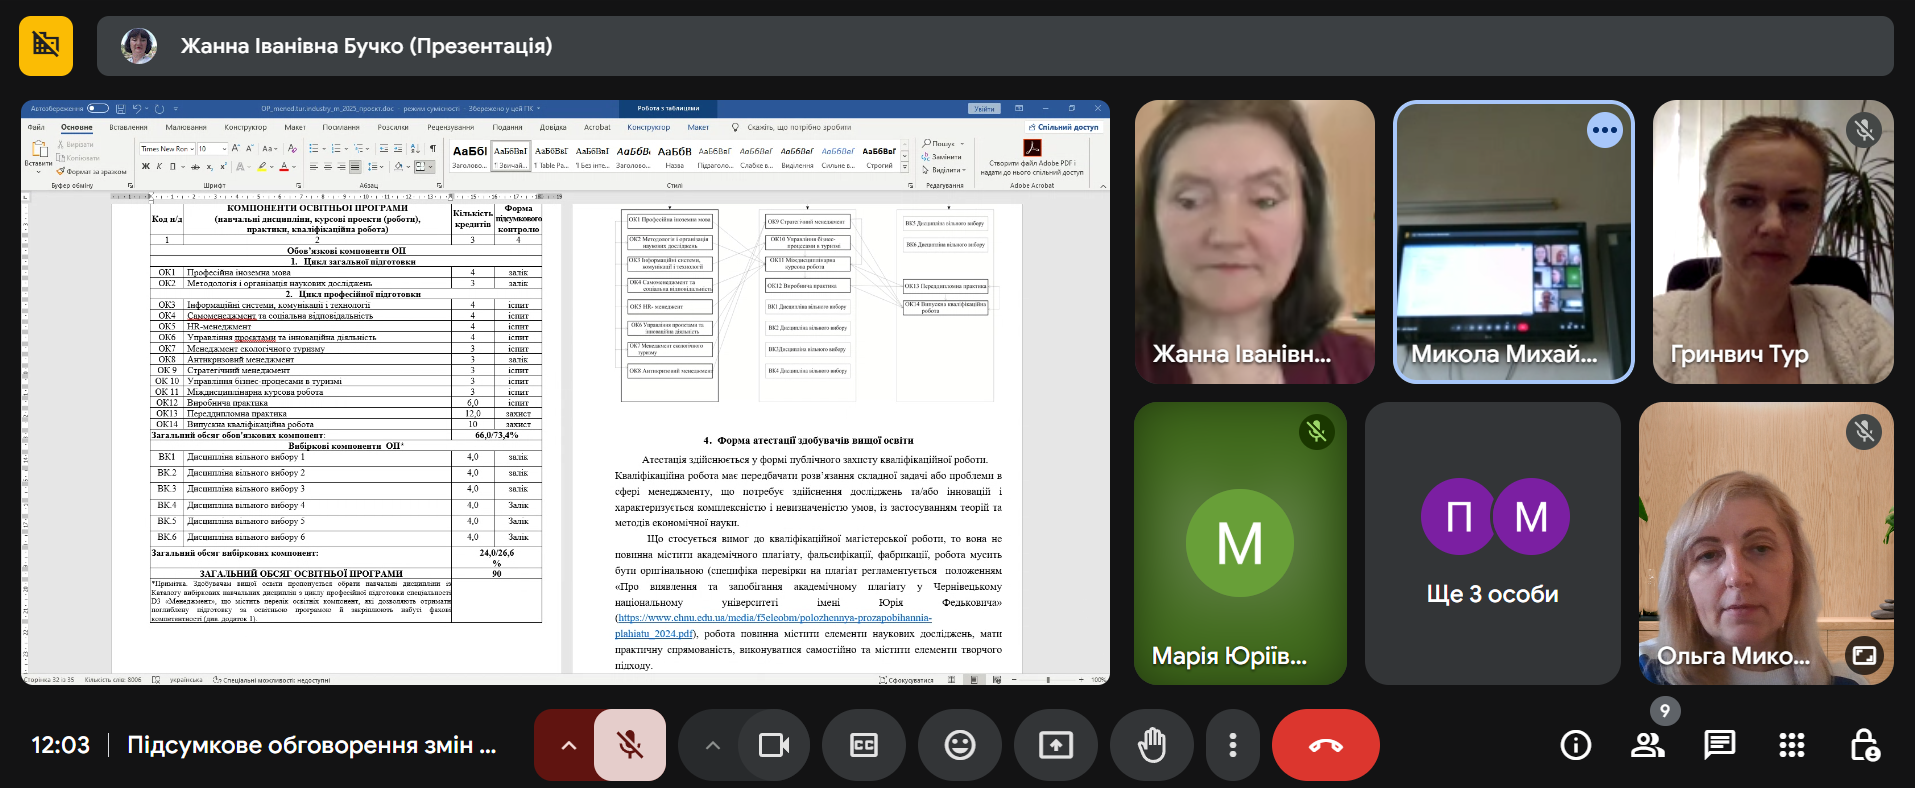Open meeting details info panel
Viewport: 1915px width, 788px height.
click(1576, 745)
